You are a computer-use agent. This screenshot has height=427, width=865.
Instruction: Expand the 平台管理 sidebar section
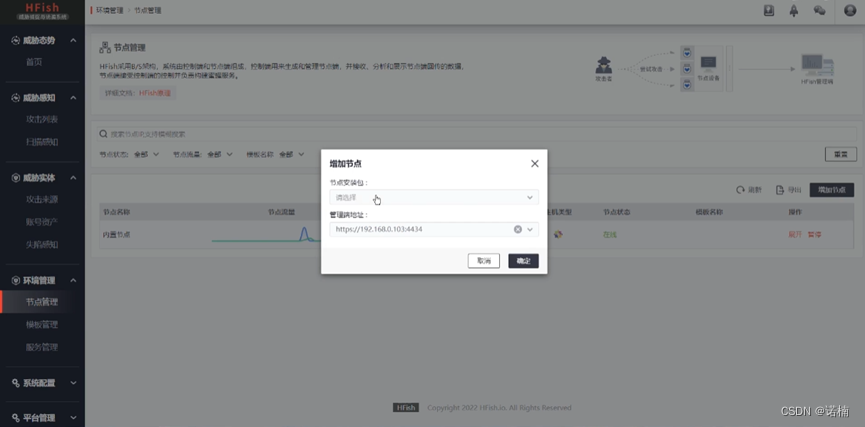pyautogui.click(x=73, y=418)
